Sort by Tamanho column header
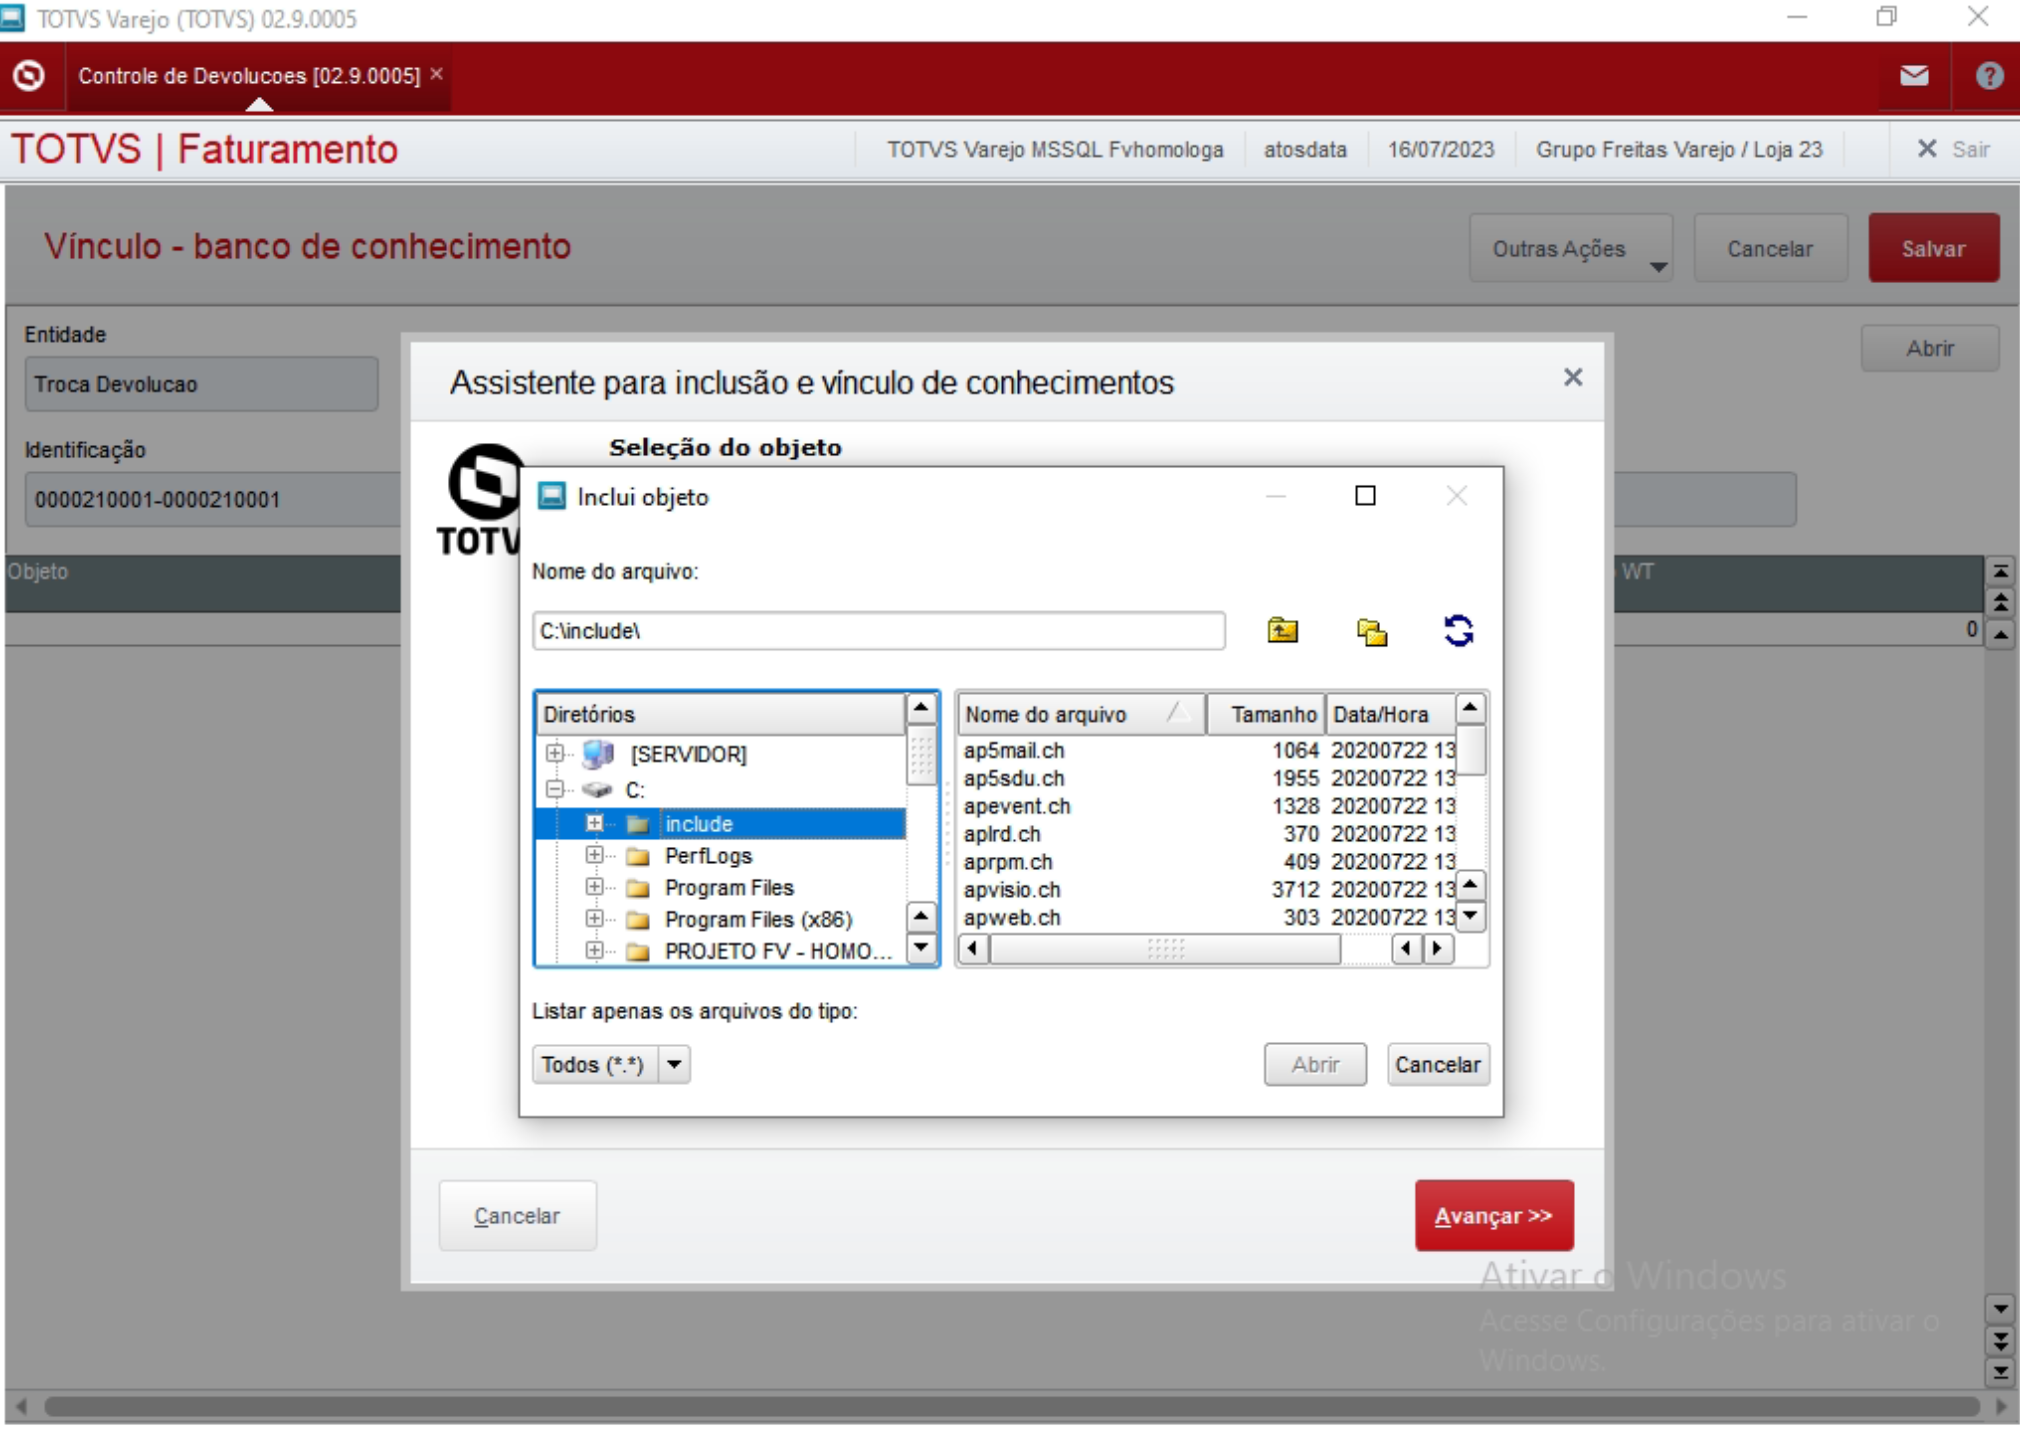This screenshot has width=2020, height=1434. 1266,714
